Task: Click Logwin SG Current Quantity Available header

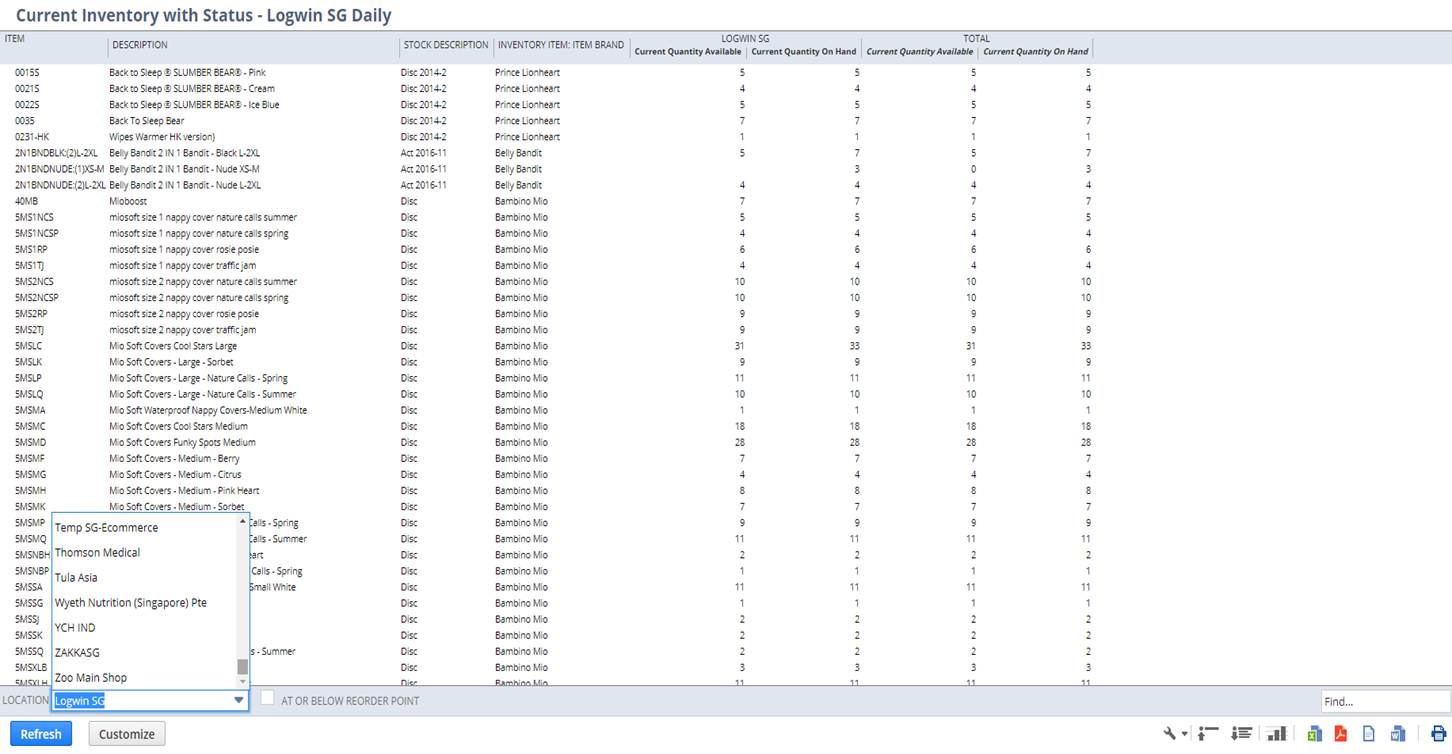Action: (x=688, y=52)
